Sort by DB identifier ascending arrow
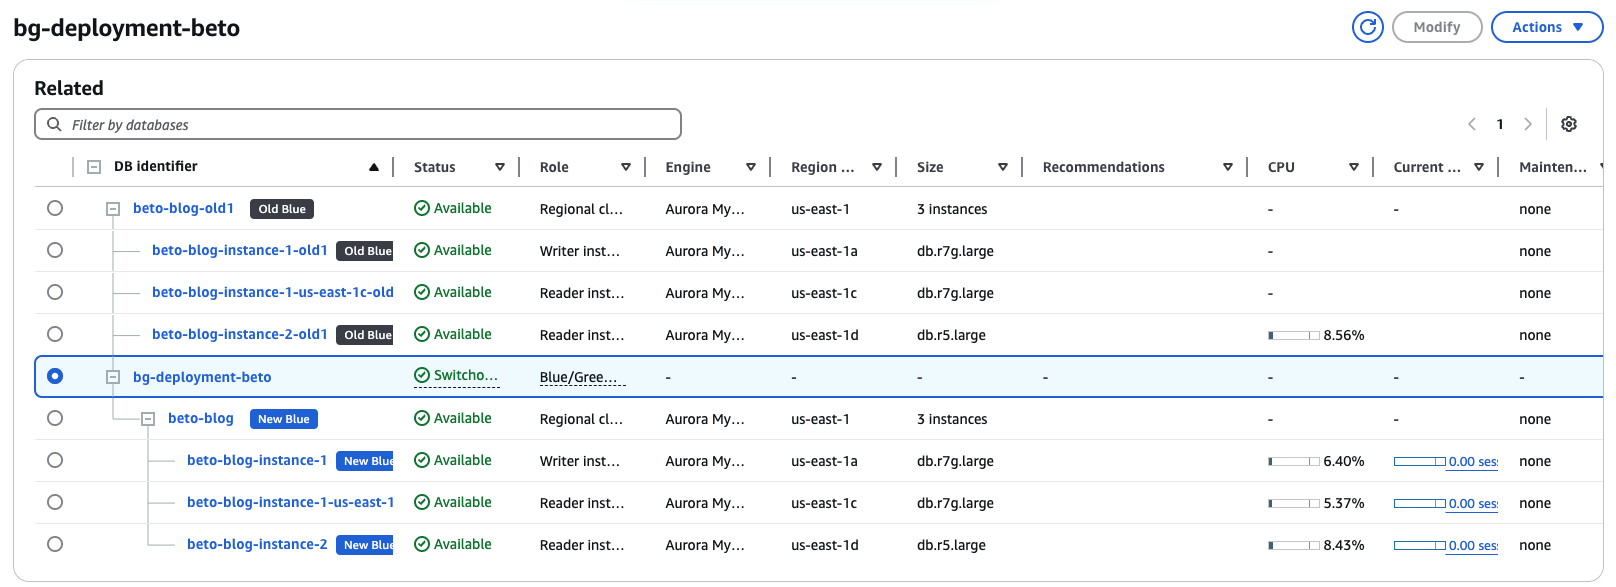 click(374, 167)
